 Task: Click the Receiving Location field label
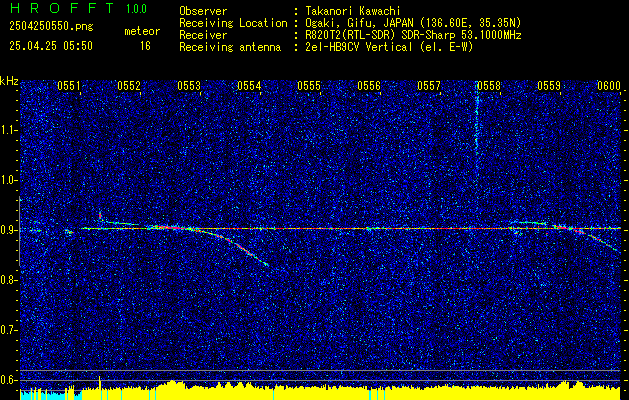pyautogui.click(x=233, y=23)
